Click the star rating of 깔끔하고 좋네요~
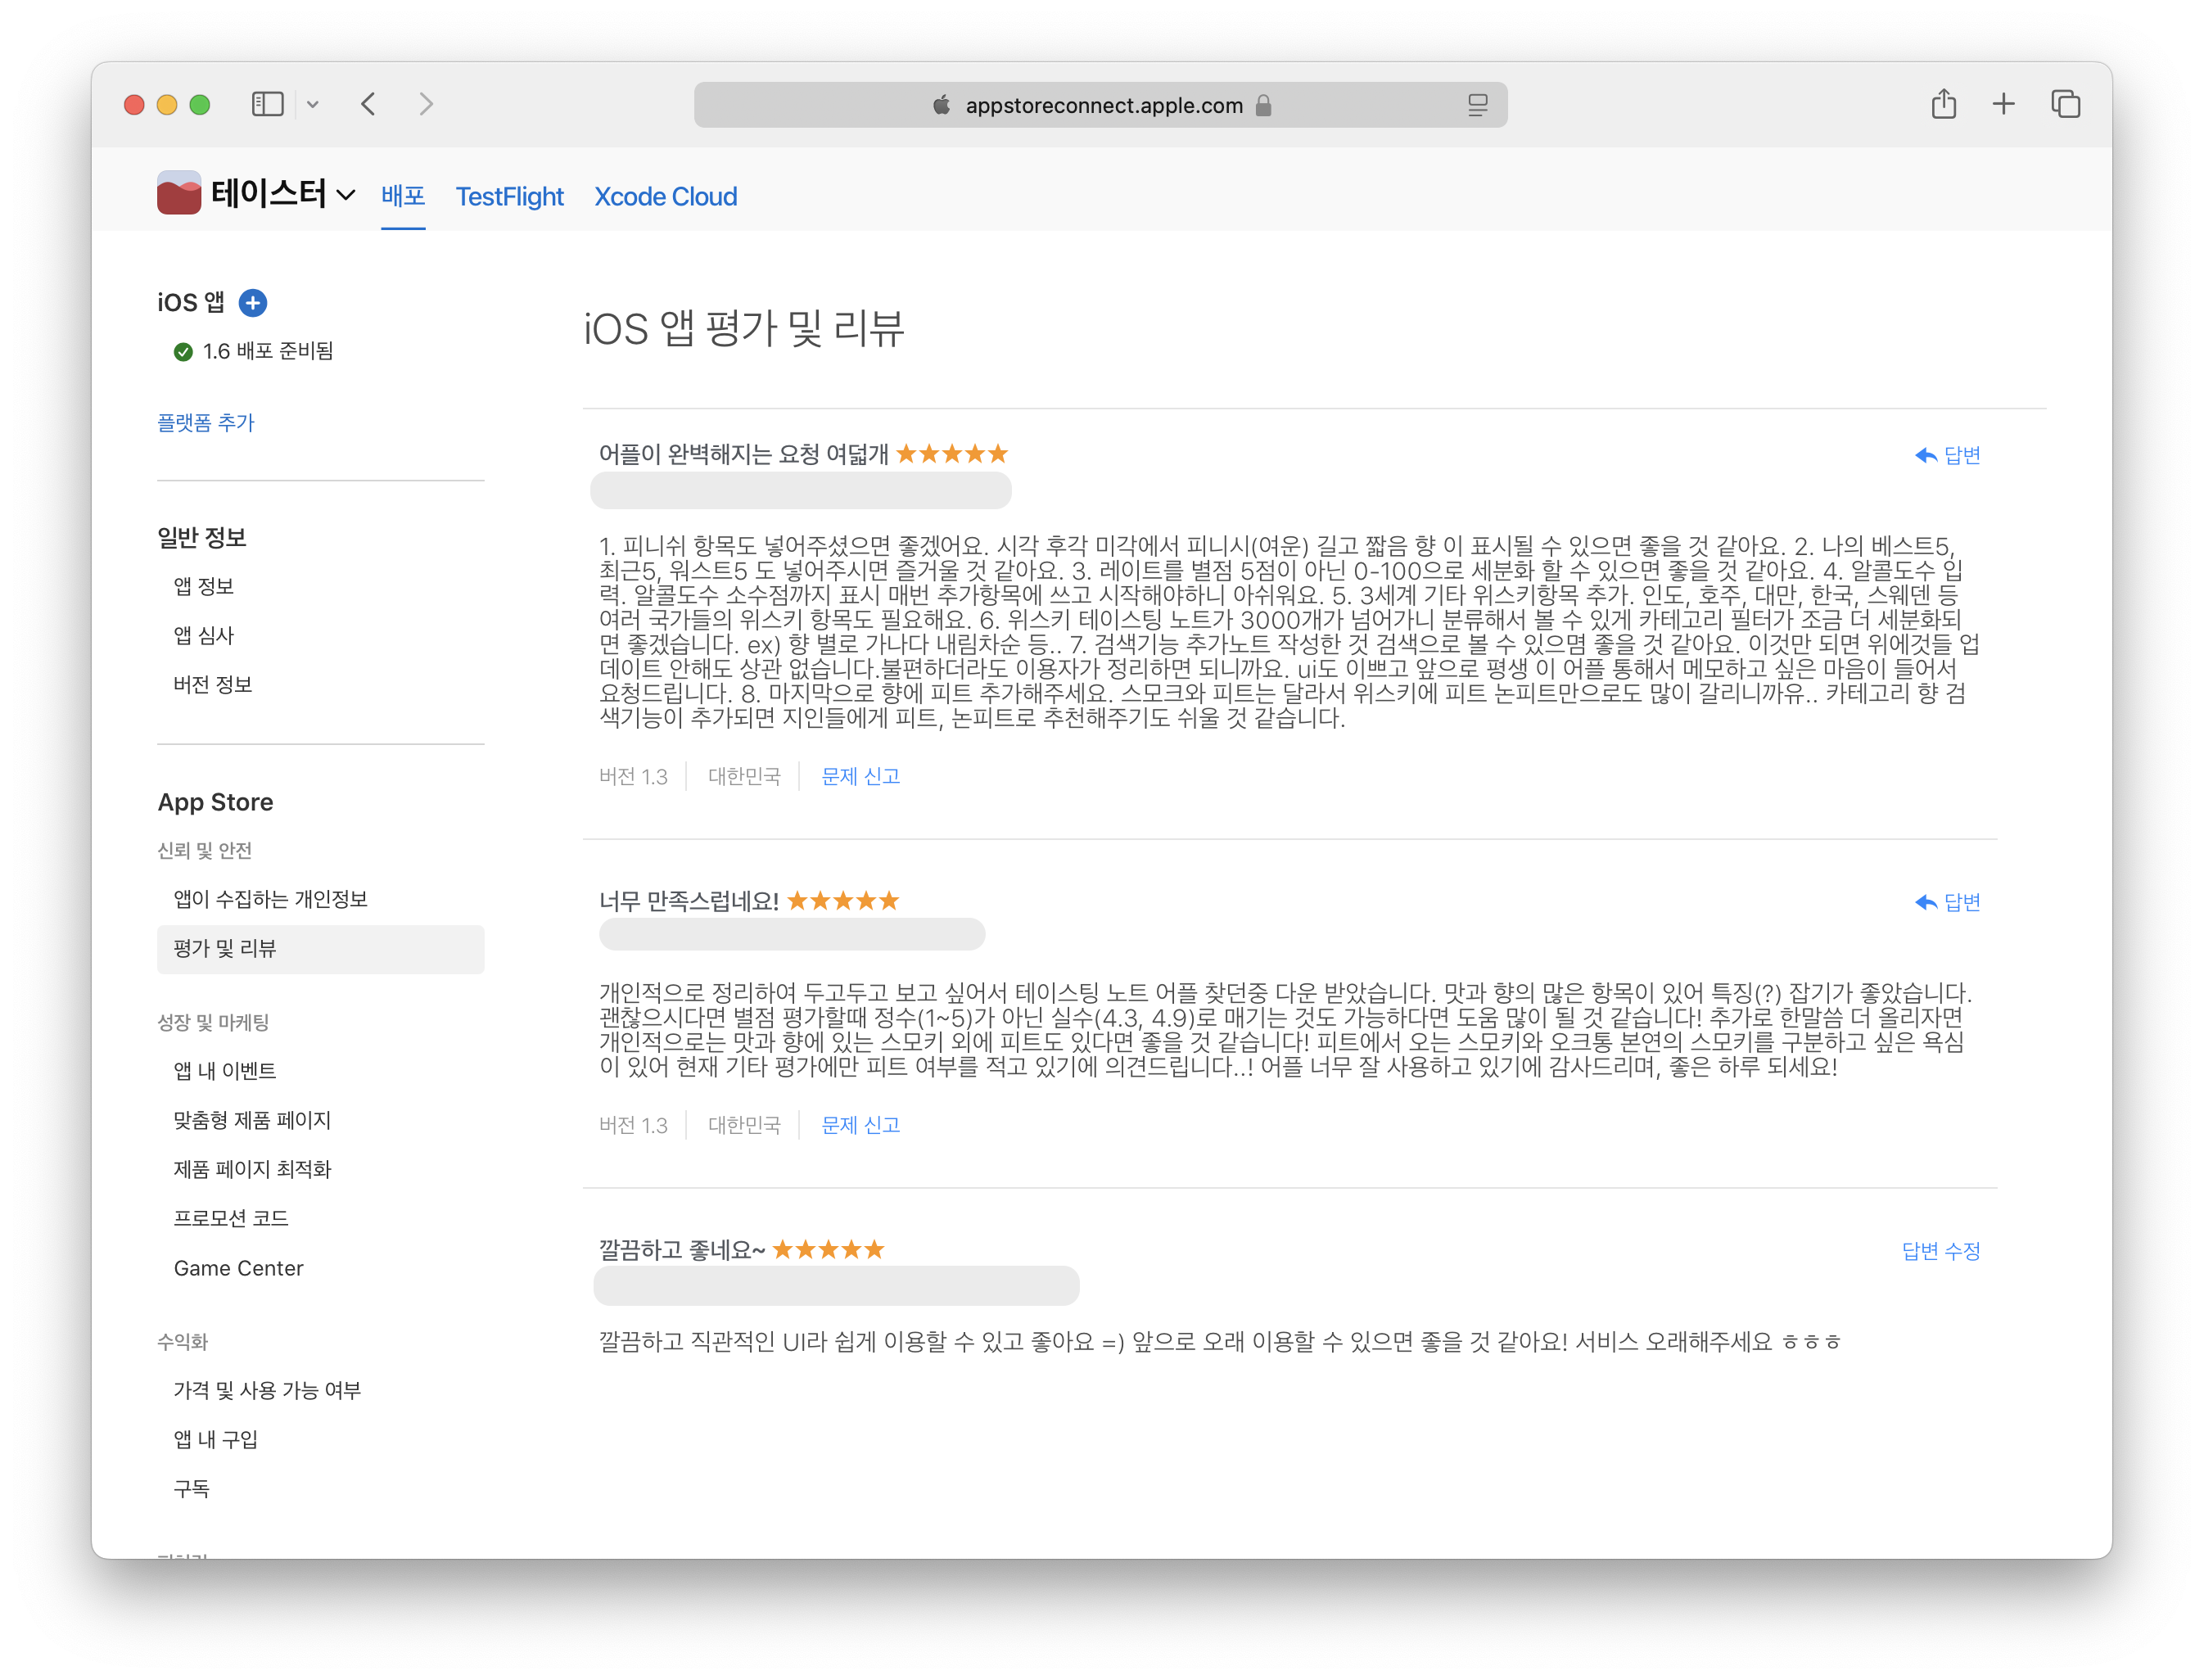 tap(828, 1249)
